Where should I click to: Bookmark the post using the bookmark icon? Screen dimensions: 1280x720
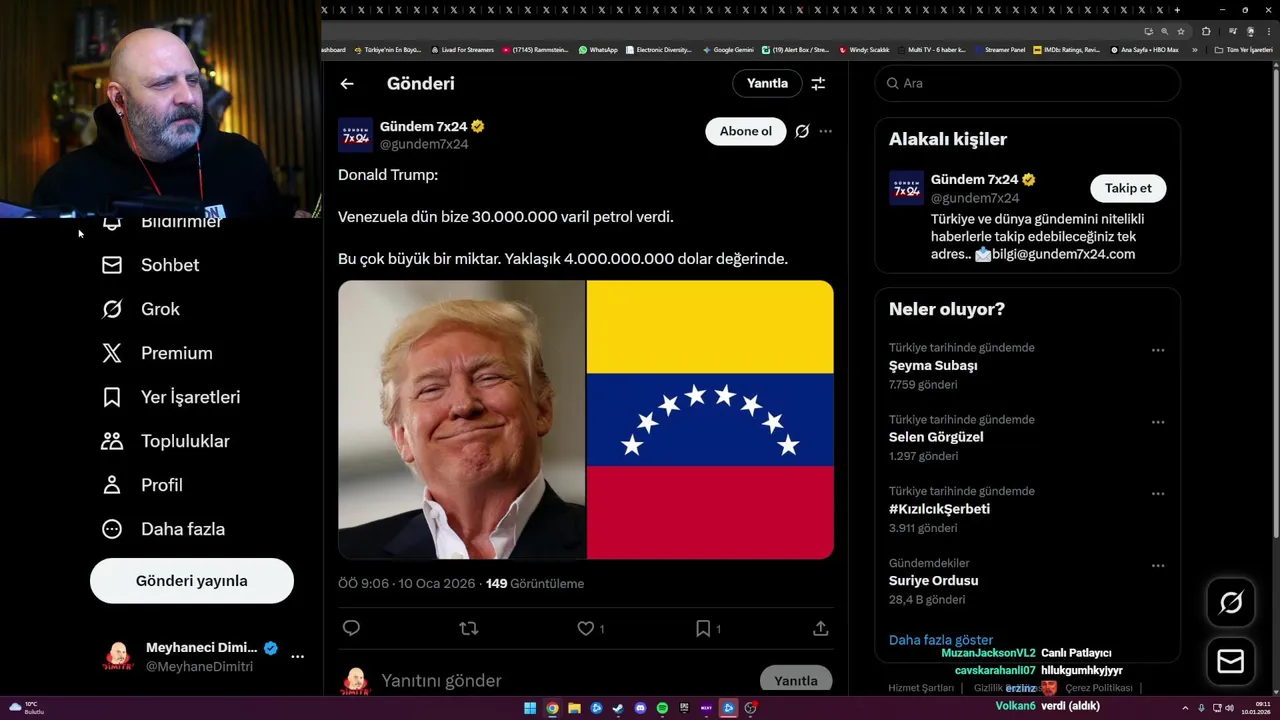click(703, 628)
